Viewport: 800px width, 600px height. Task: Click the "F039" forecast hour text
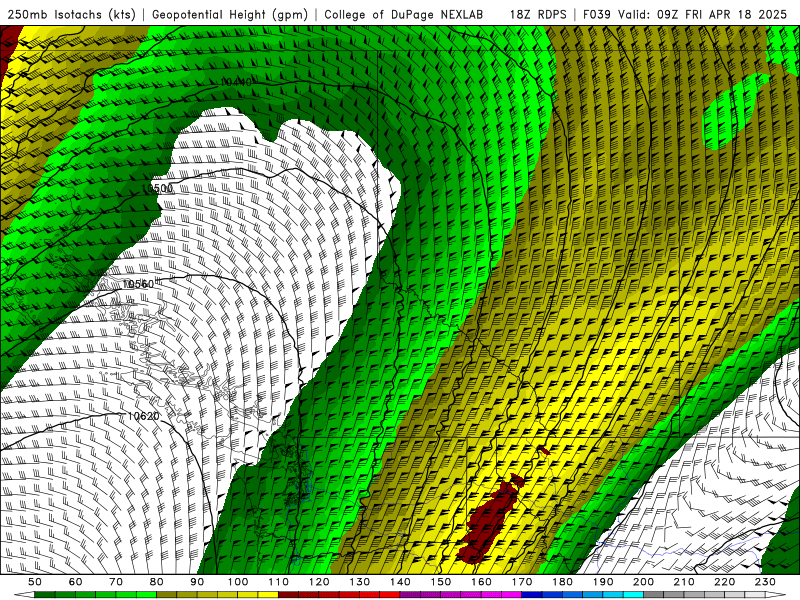coord(596,14)
